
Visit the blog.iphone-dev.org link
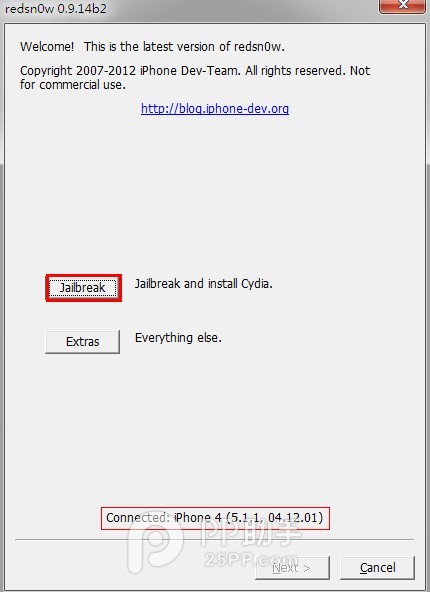215,109
